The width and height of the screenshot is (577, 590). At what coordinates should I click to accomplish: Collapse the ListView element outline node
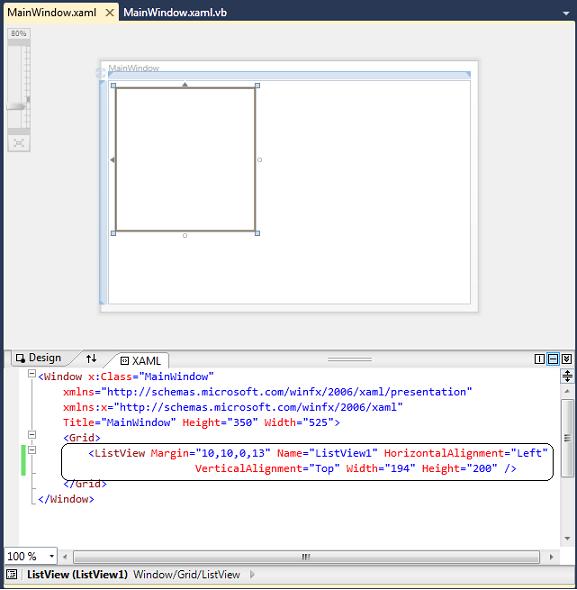pos(32,450)
